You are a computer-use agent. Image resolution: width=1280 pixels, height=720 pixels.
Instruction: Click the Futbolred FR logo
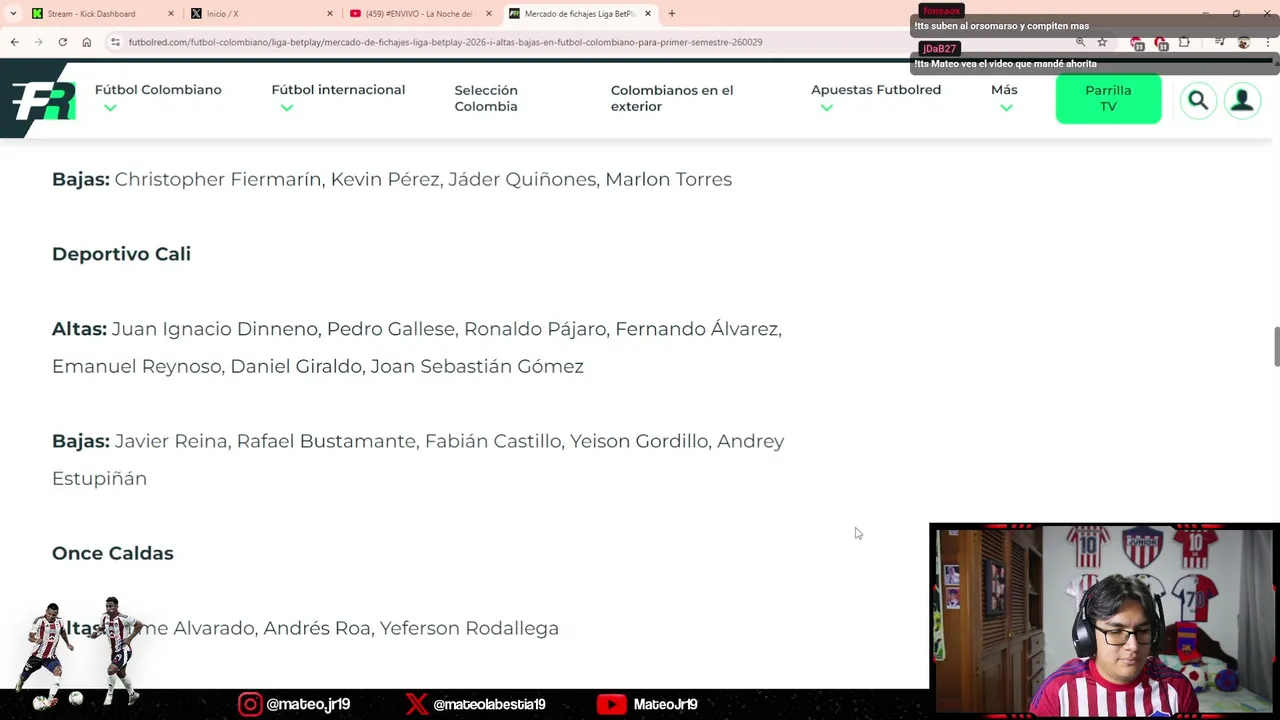click(x=43, y=102)
